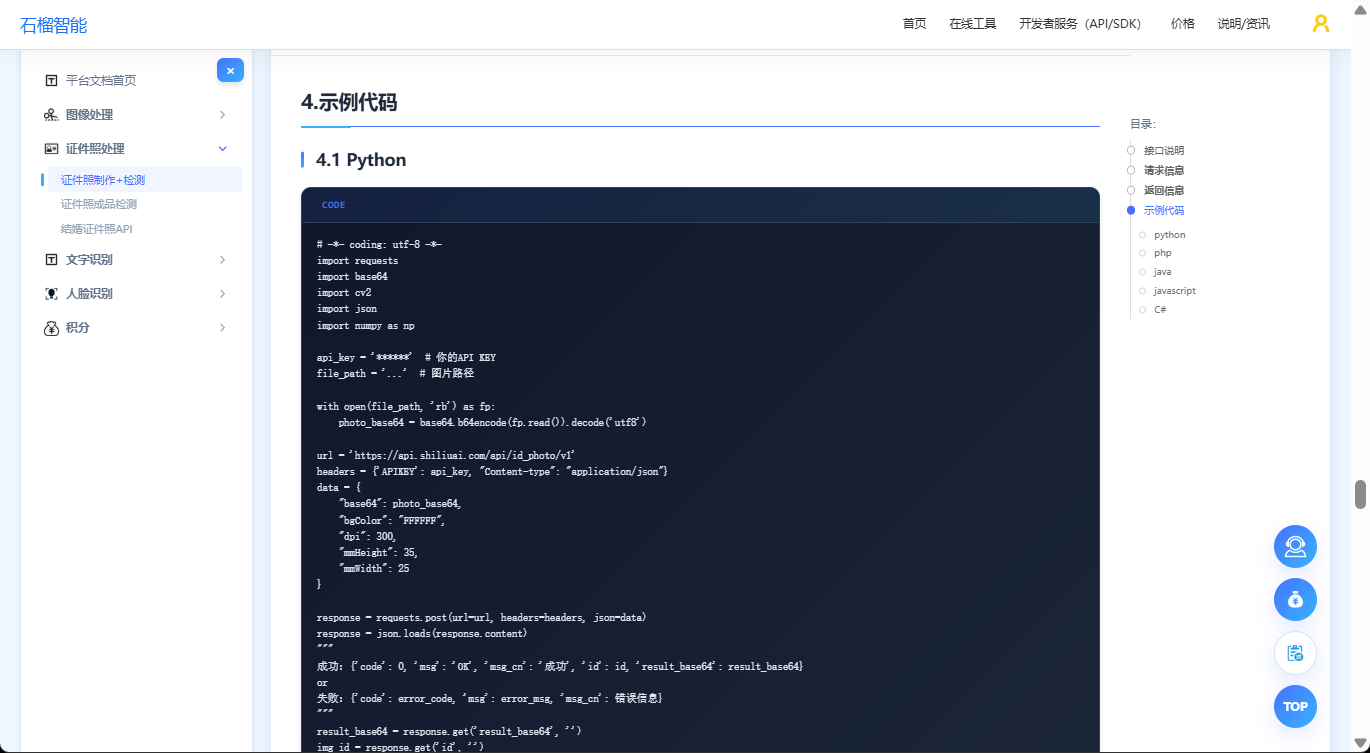Jump to 请求信息 in the table of contents

(x=1164, y=170)
